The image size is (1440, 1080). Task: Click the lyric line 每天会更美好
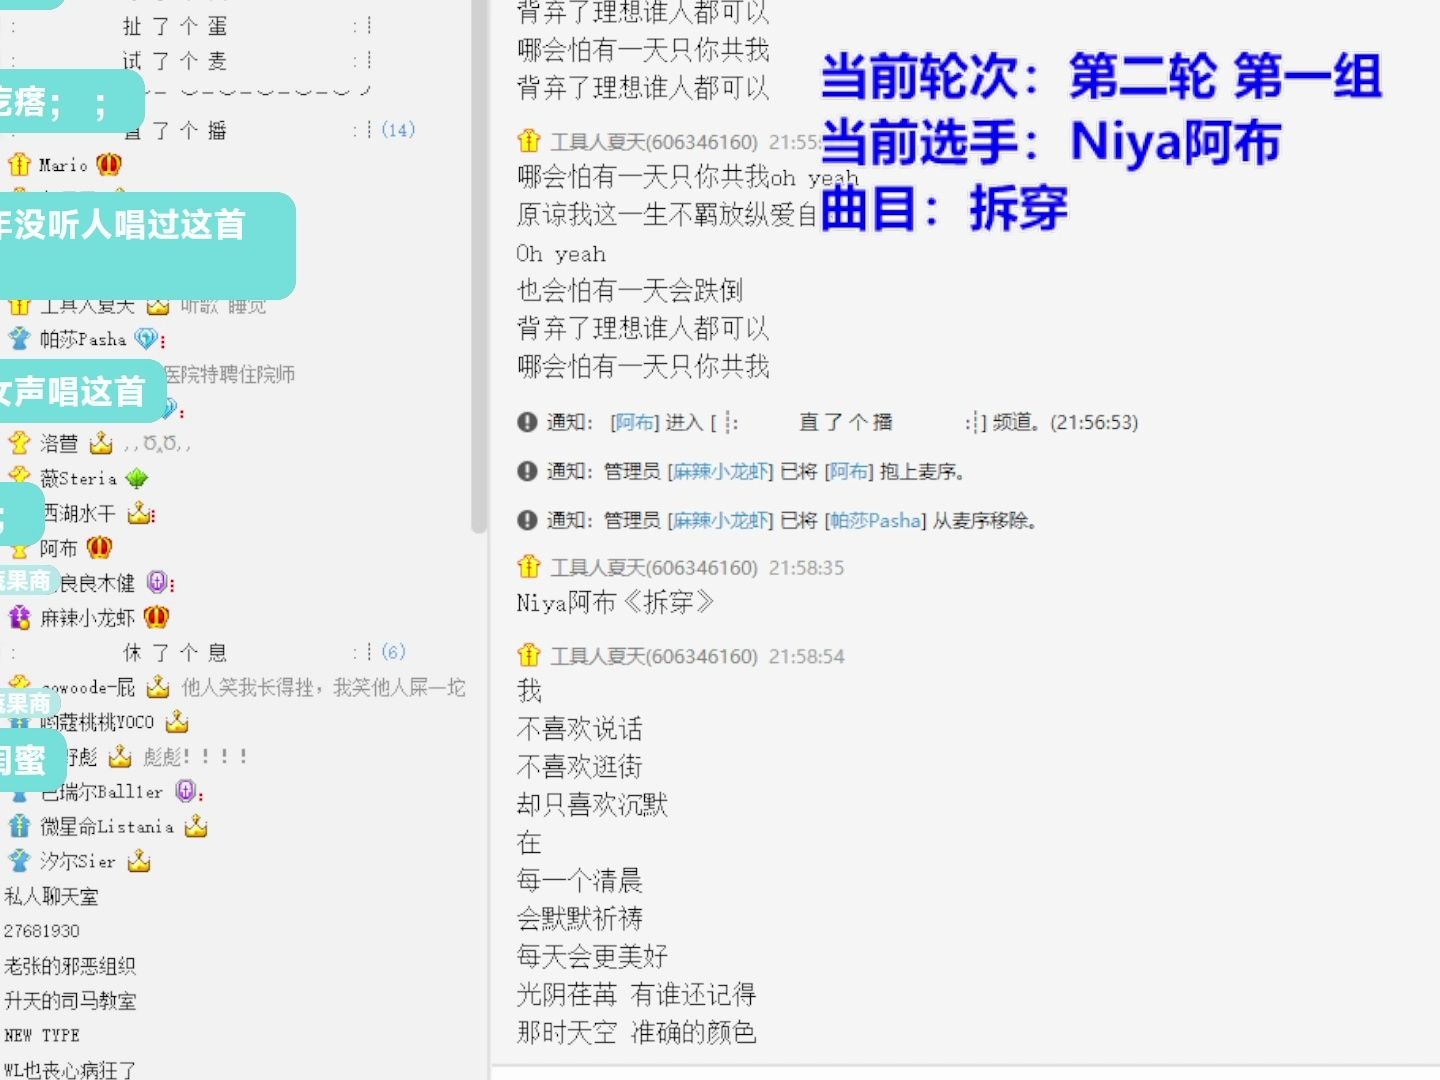(591, 956)
